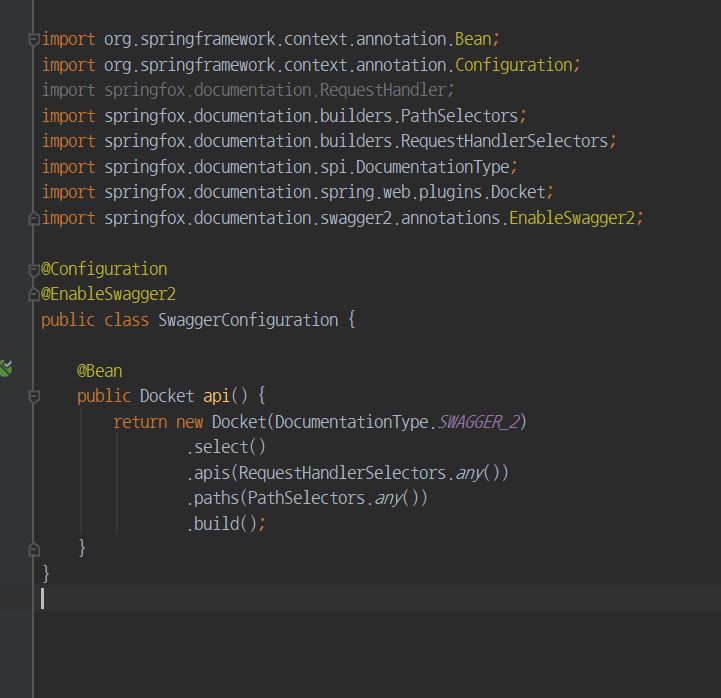Click the .select() call
This screenshot has height=698, width=721.
tap(226, 447)
